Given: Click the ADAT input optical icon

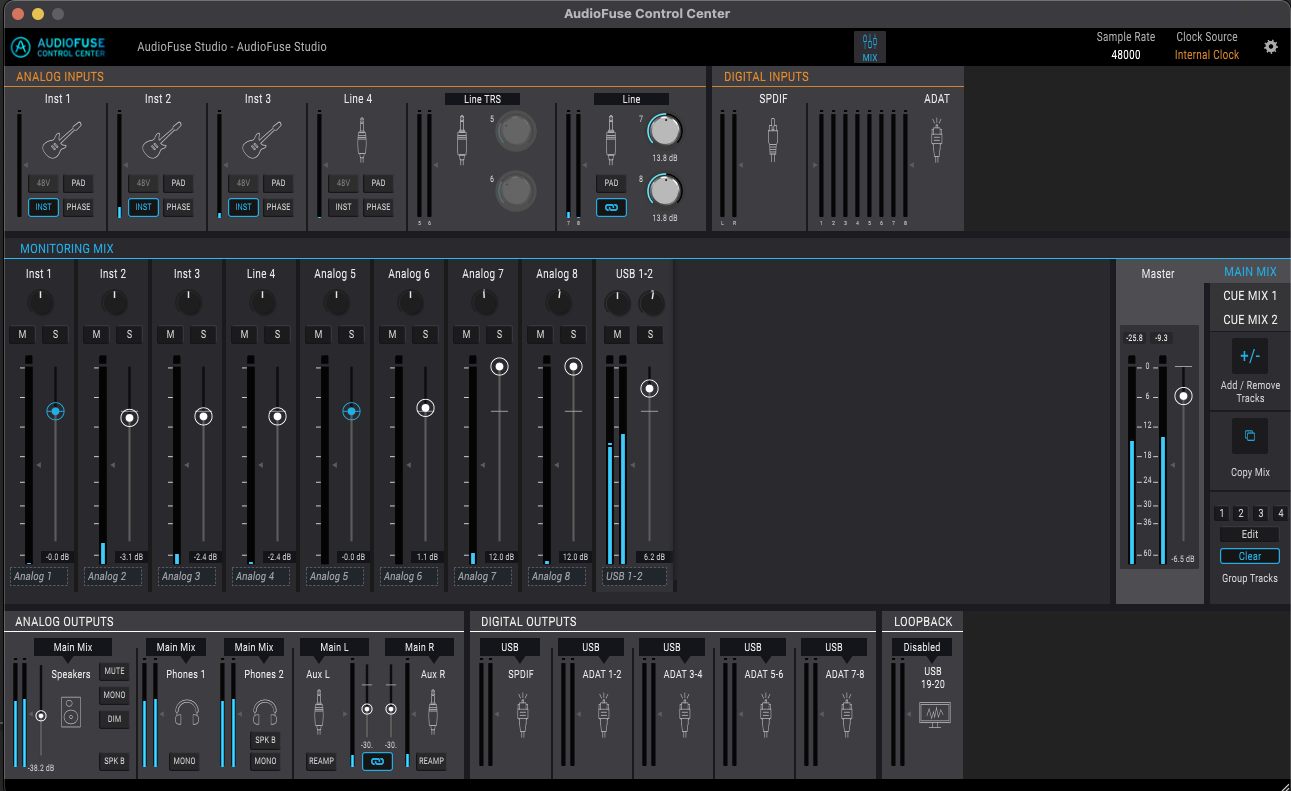Looking at the screenshot, I should click(937, 140).
